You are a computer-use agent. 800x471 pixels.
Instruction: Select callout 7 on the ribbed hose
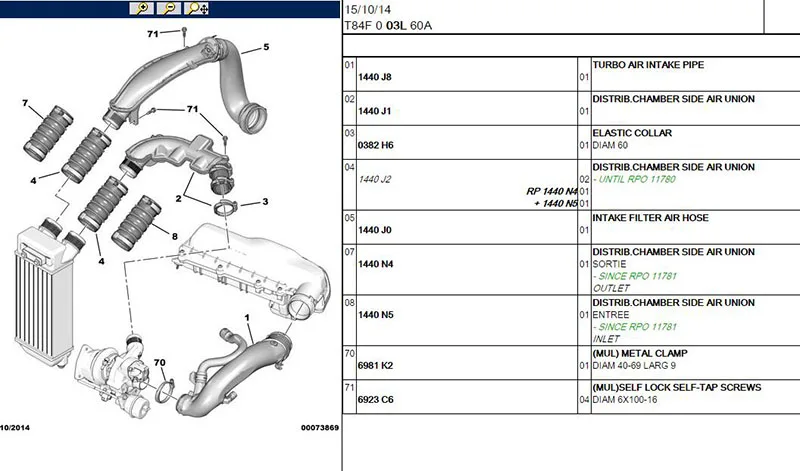[25, 104]
